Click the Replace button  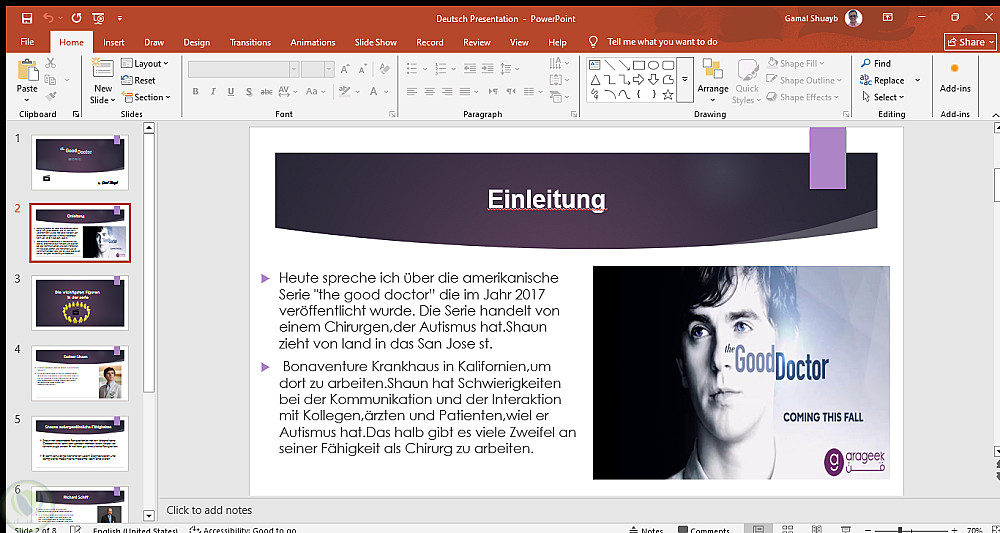pyautogui.click(x=883, y=80)
